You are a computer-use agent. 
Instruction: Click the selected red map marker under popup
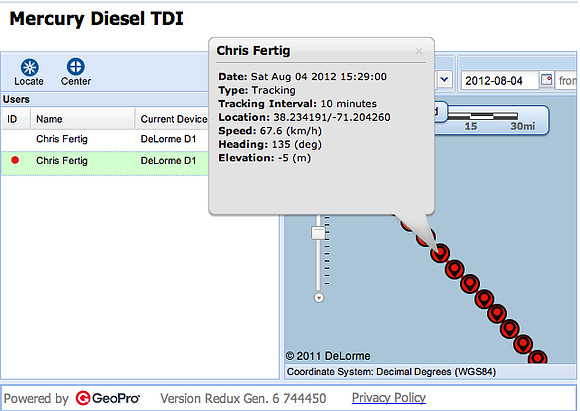pyautogui.click(x=440, y=253)
